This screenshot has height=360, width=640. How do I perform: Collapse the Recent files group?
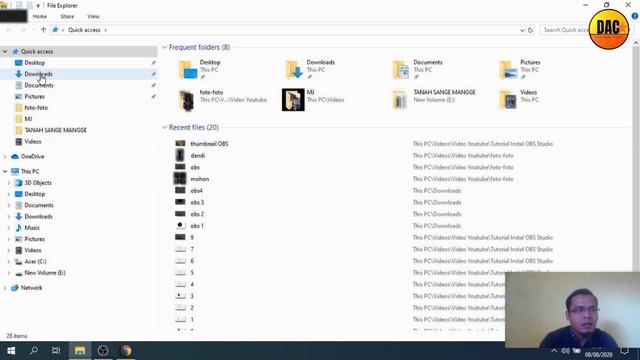pos(164,128)
